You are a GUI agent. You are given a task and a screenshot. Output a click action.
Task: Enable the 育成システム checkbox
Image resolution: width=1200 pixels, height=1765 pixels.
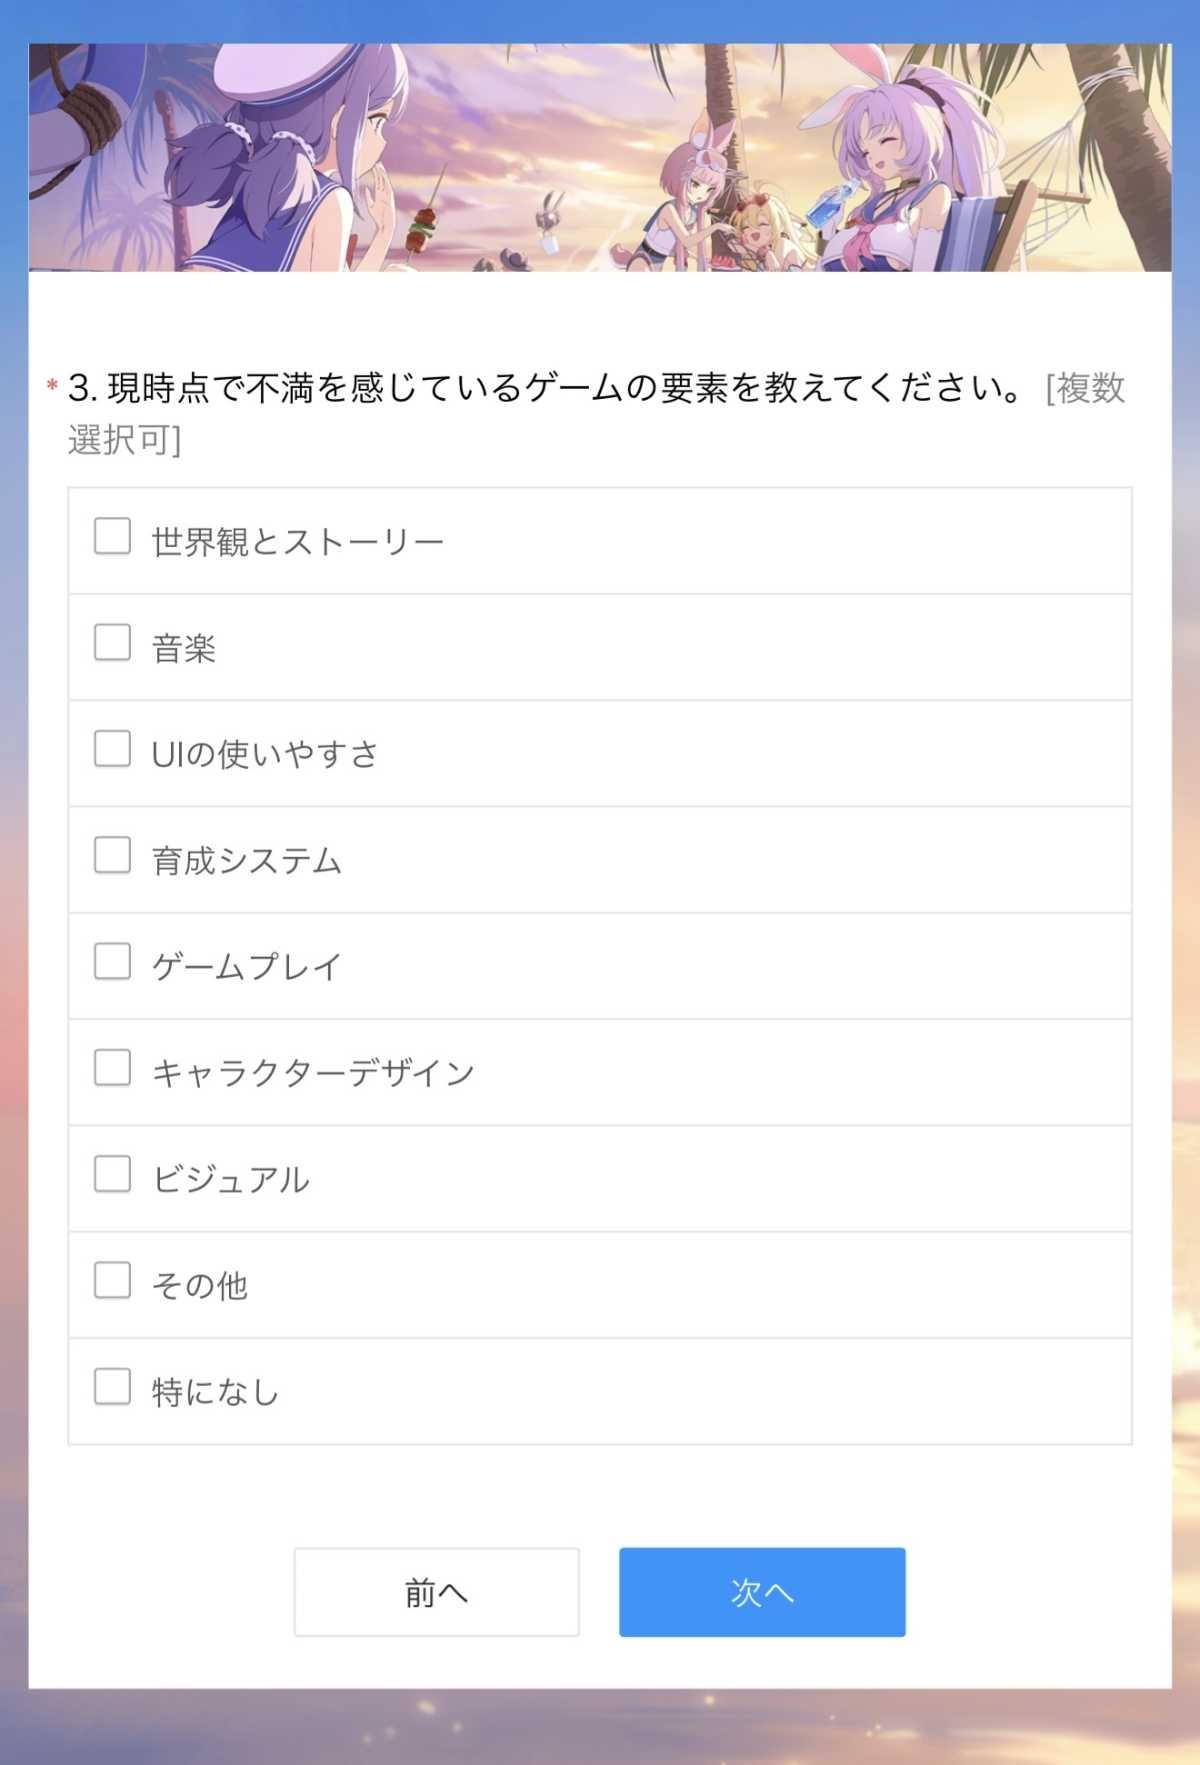tap(112, 855)
